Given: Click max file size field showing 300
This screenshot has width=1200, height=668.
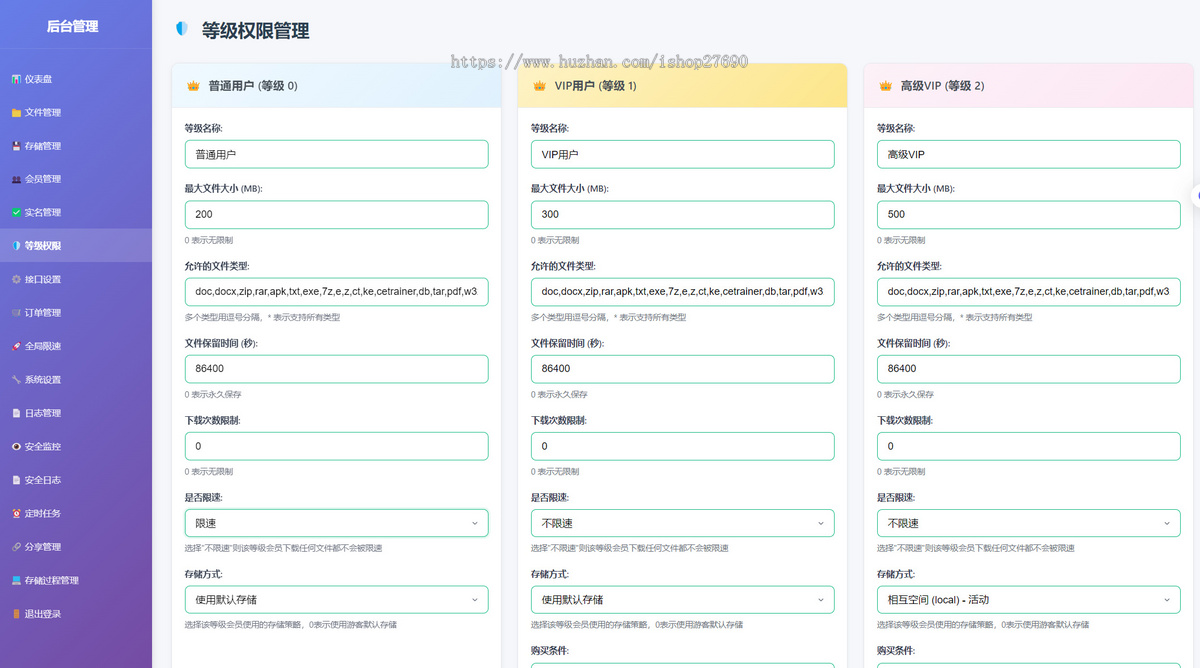Looking at the screenshot, I should pyautogui.click(x=682, y=215).
